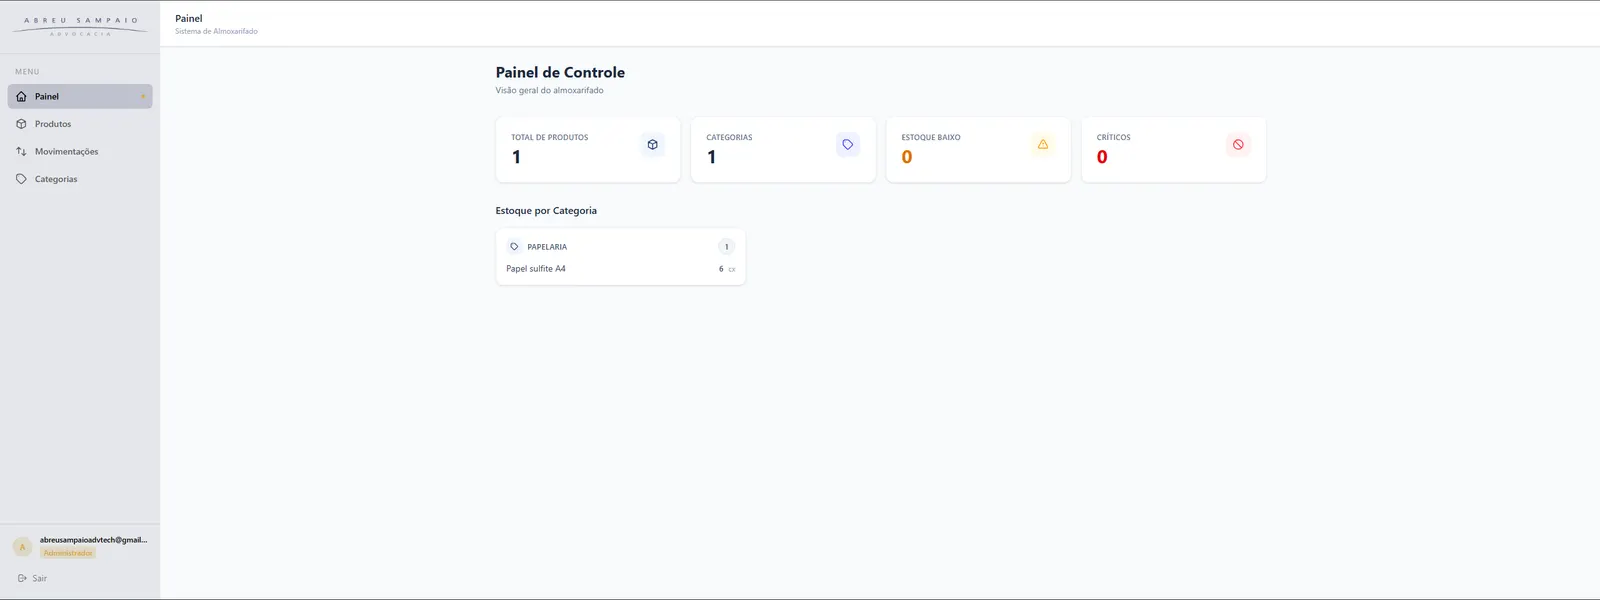The image size is (1600, 600).
Task: Click the warning triangle in Estoque Baixo card
Action: 1043,145
